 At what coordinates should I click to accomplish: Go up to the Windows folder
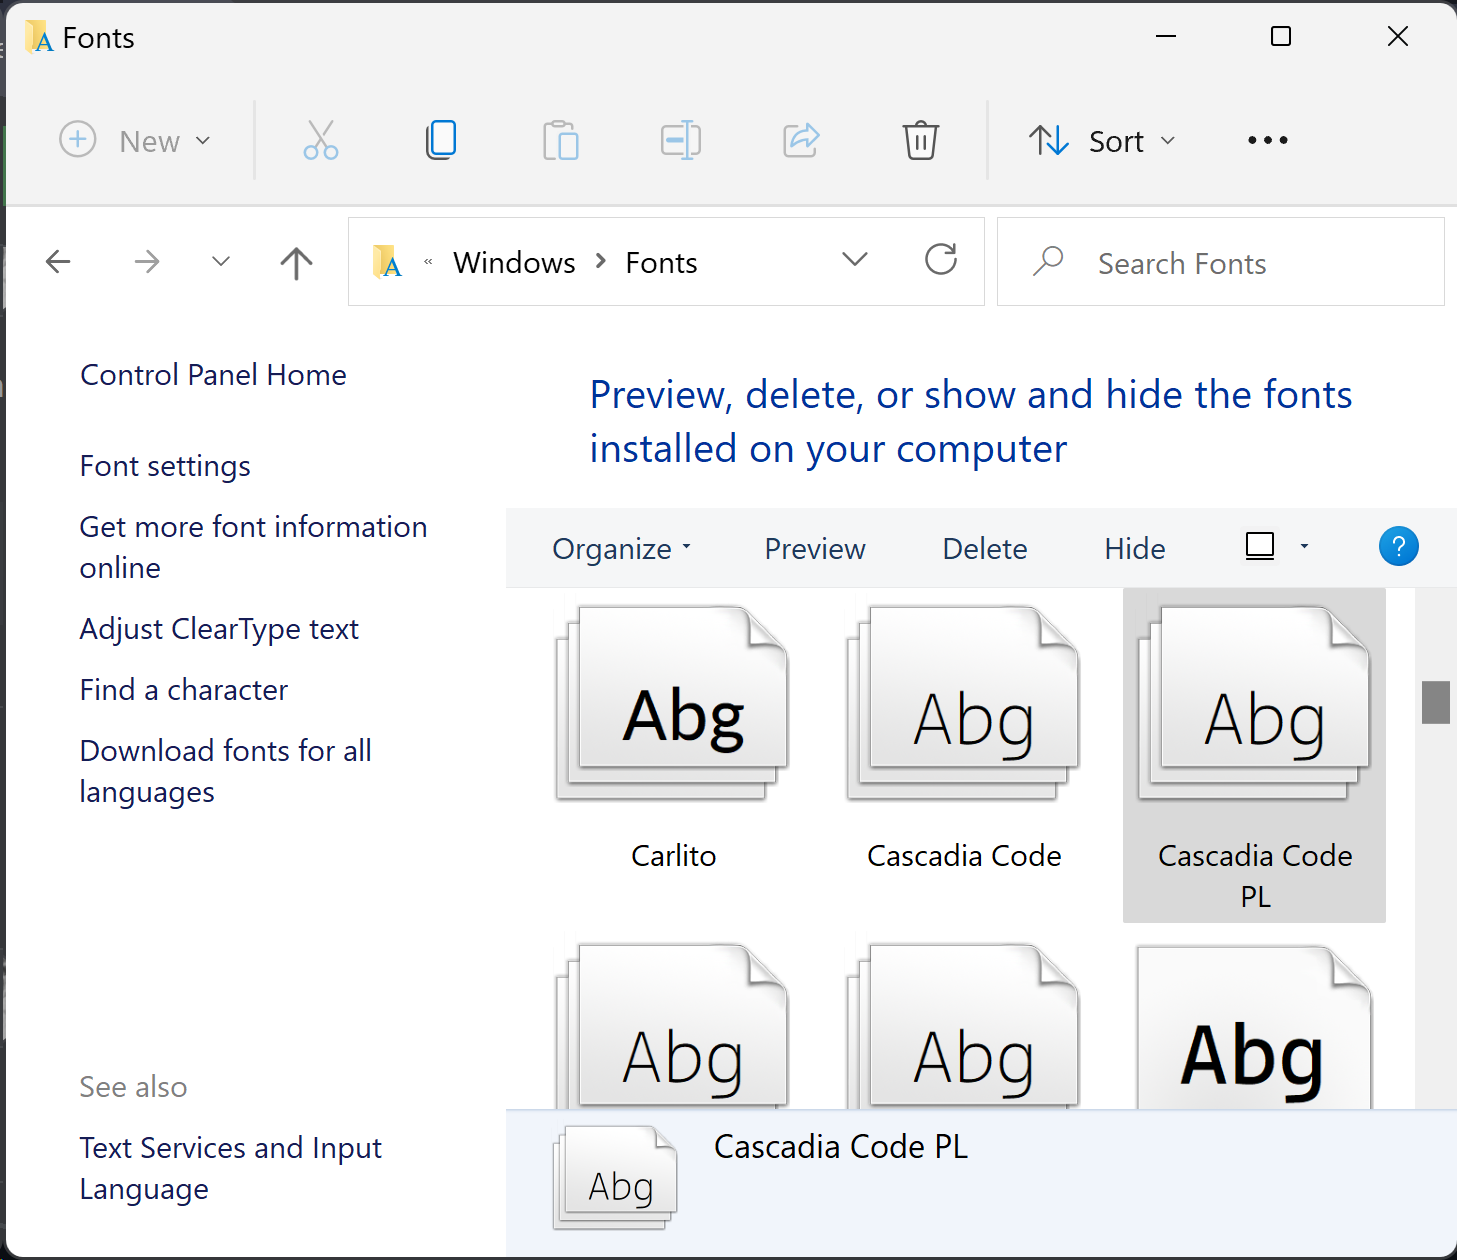click(295, 261)
